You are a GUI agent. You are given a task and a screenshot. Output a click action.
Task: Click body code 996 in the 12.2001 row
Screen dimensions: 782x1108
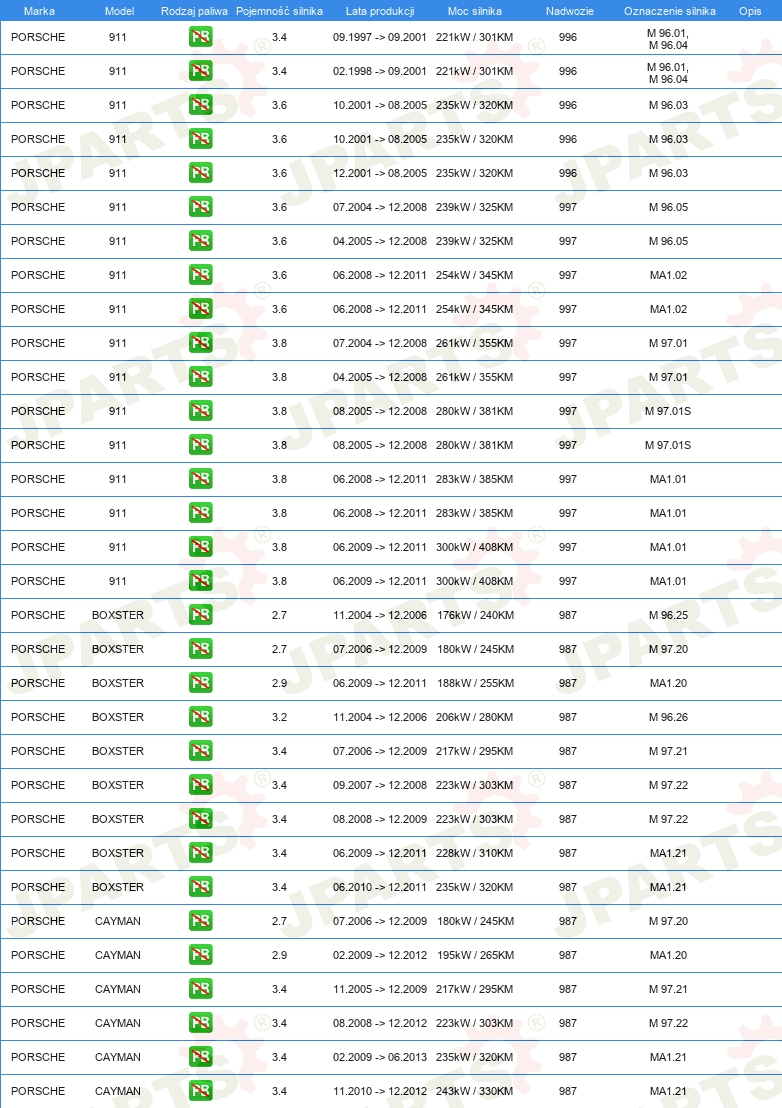(x=568, y=172)
